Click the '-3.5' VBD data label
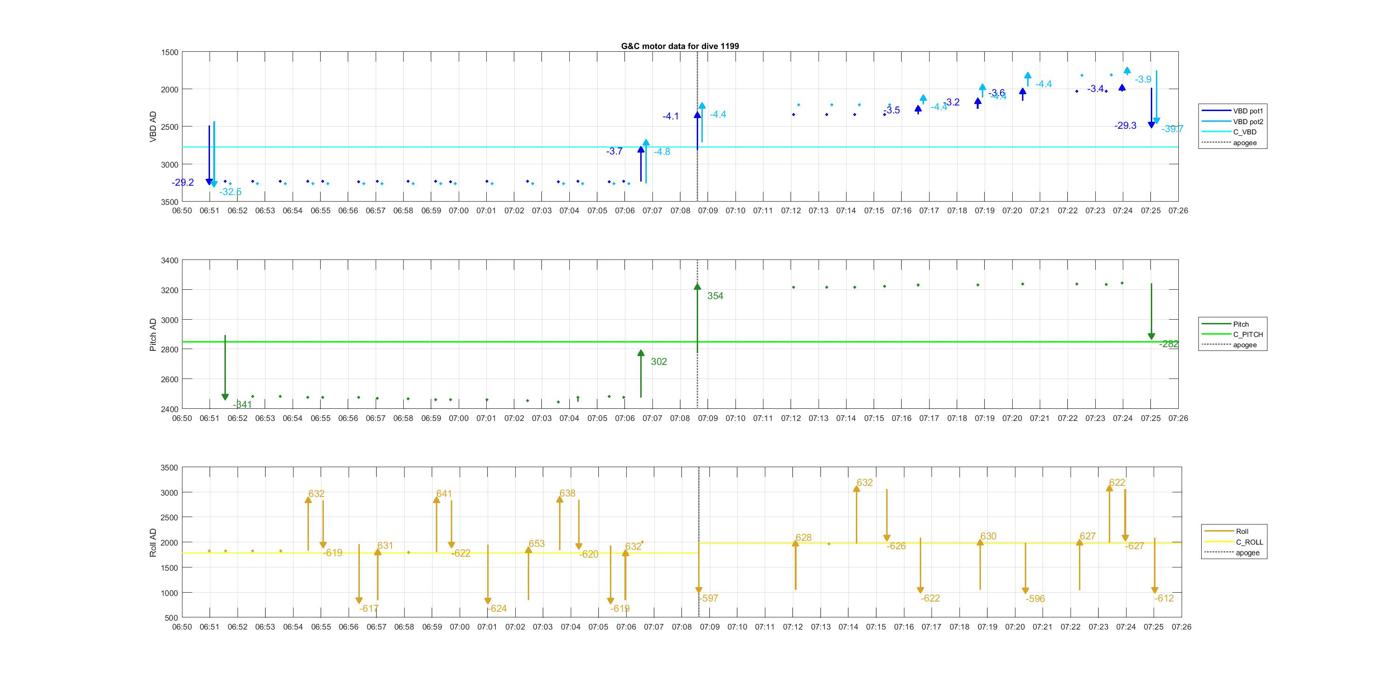The height and width of the screenshot is (693, 1400). tap(892, 110)
